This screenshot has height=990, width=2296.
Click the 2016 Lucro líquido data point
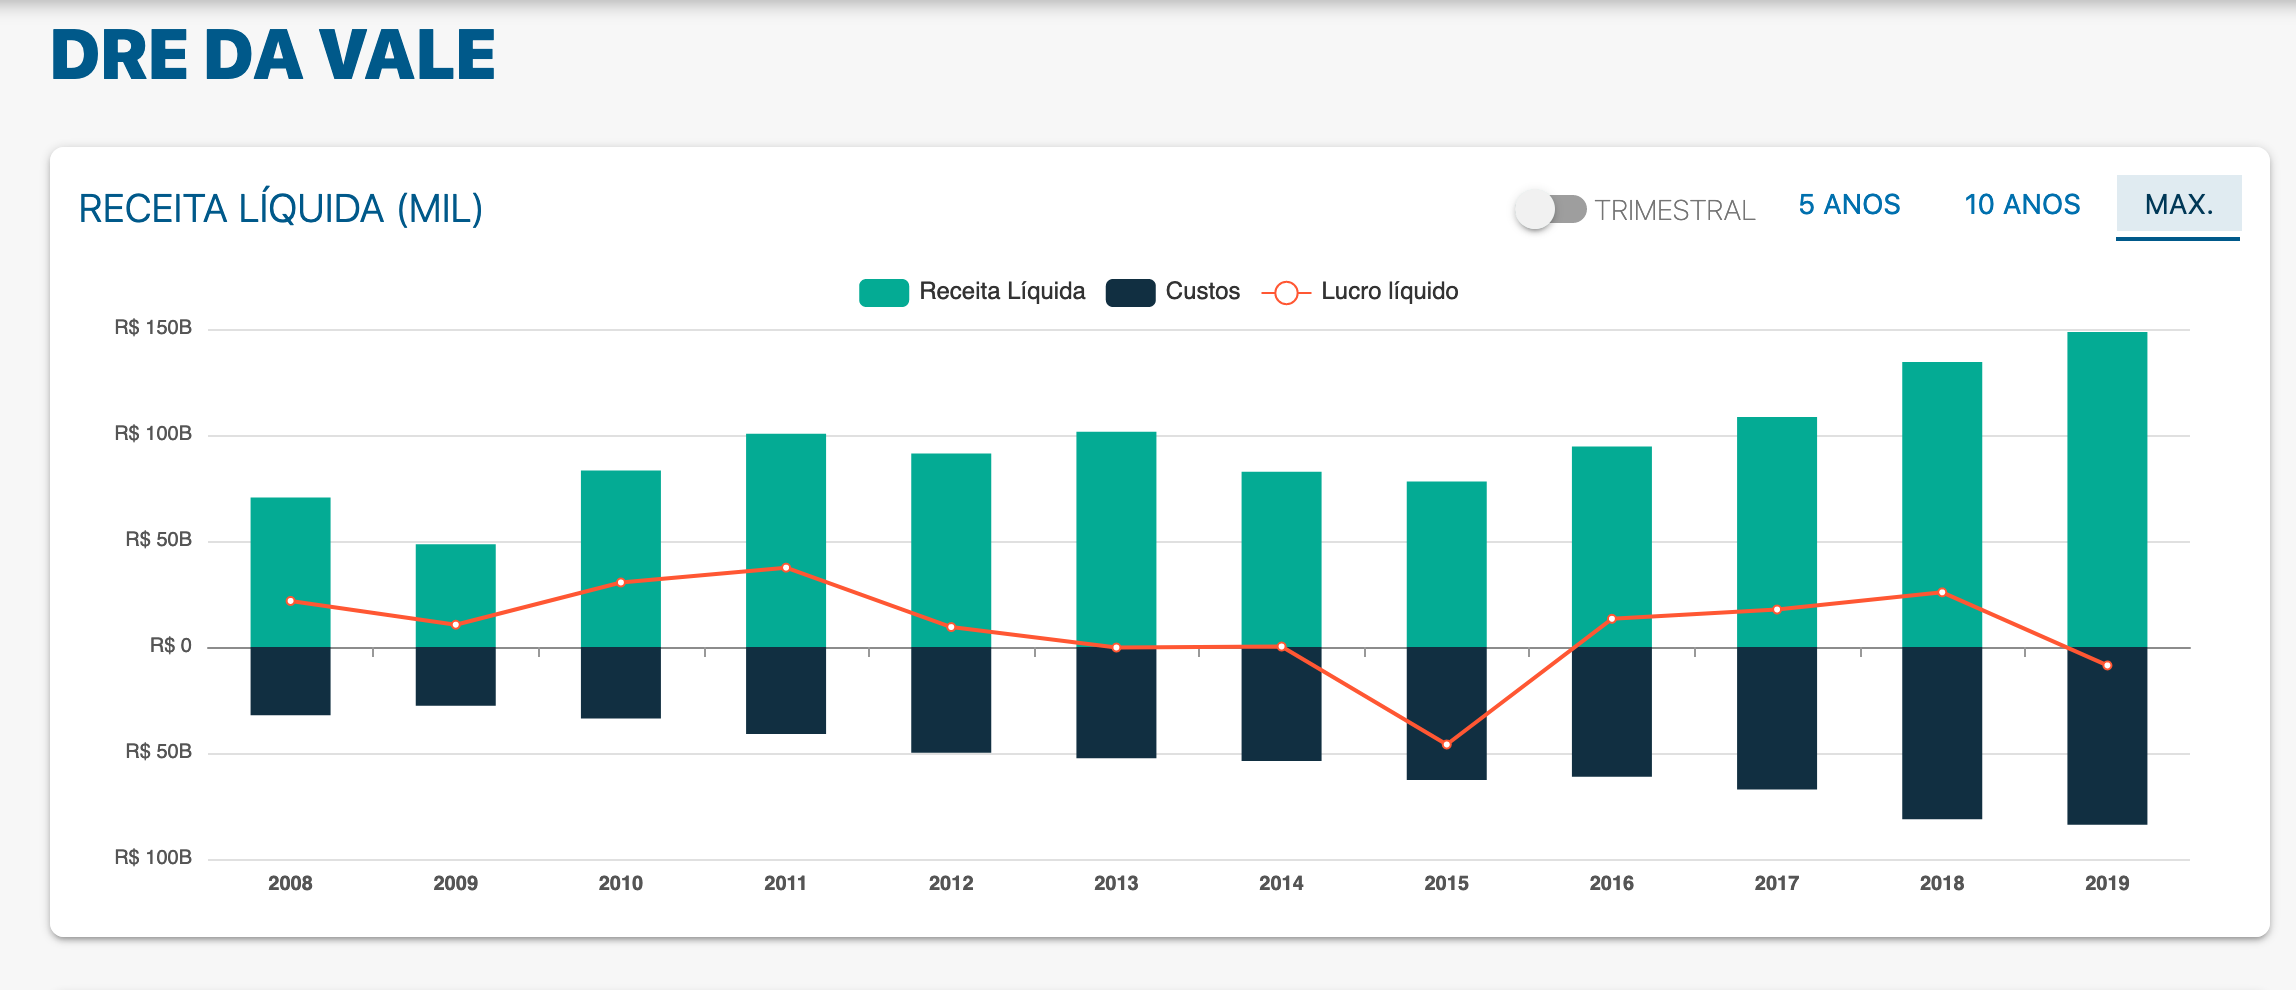point(1612,619)
